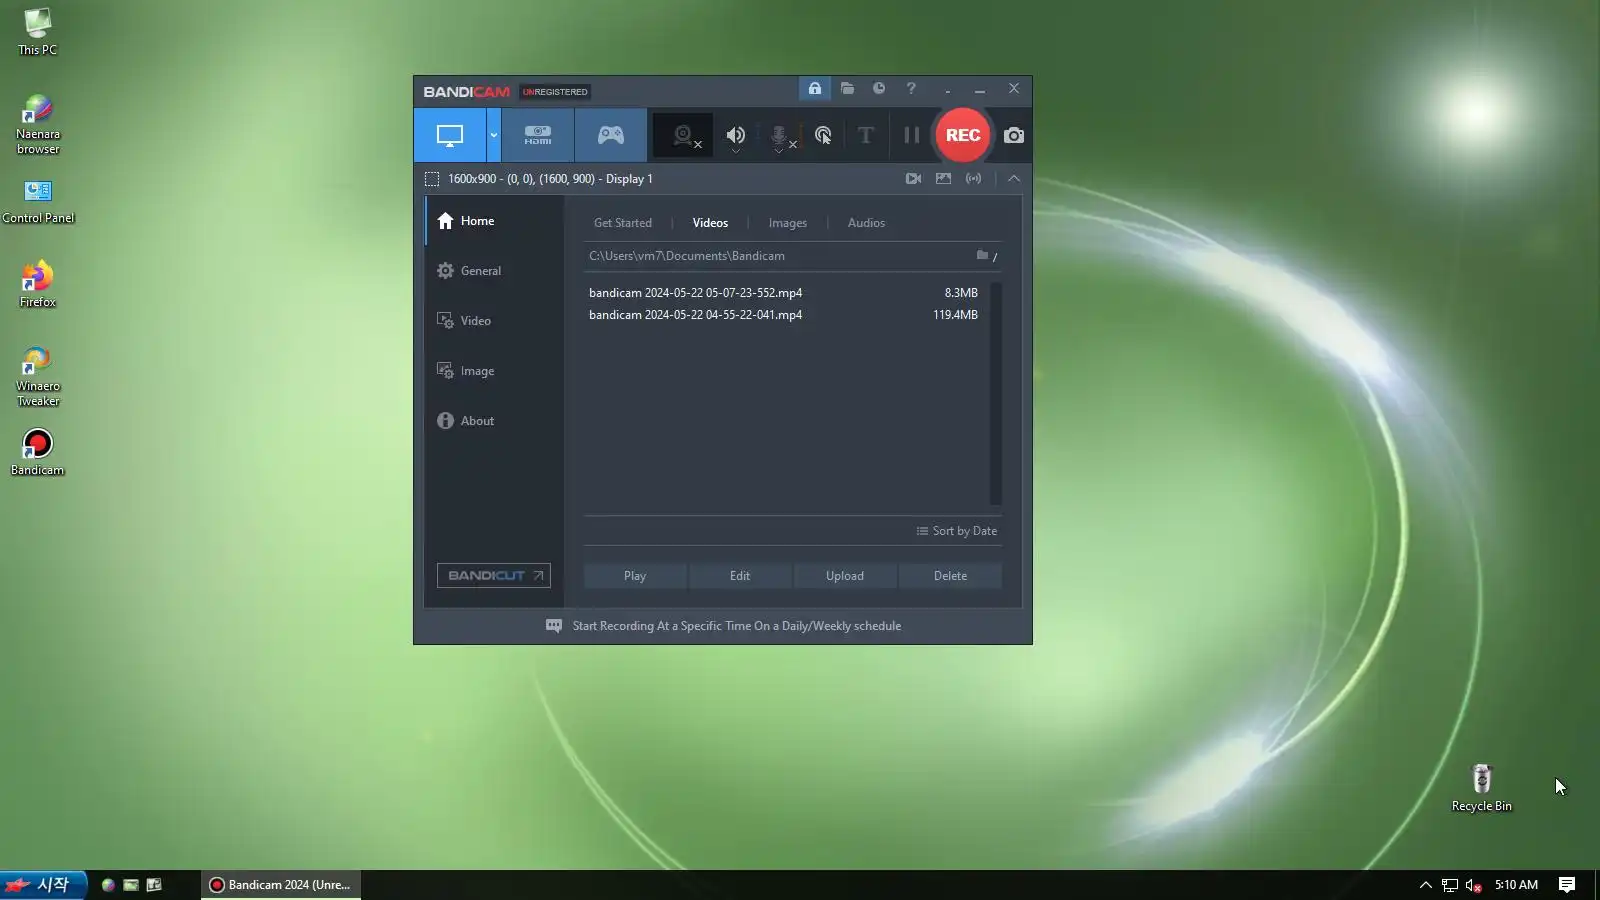1600x900 pixels.
Task: Open the scheduled recording clock icon
Action: [879, 88]
